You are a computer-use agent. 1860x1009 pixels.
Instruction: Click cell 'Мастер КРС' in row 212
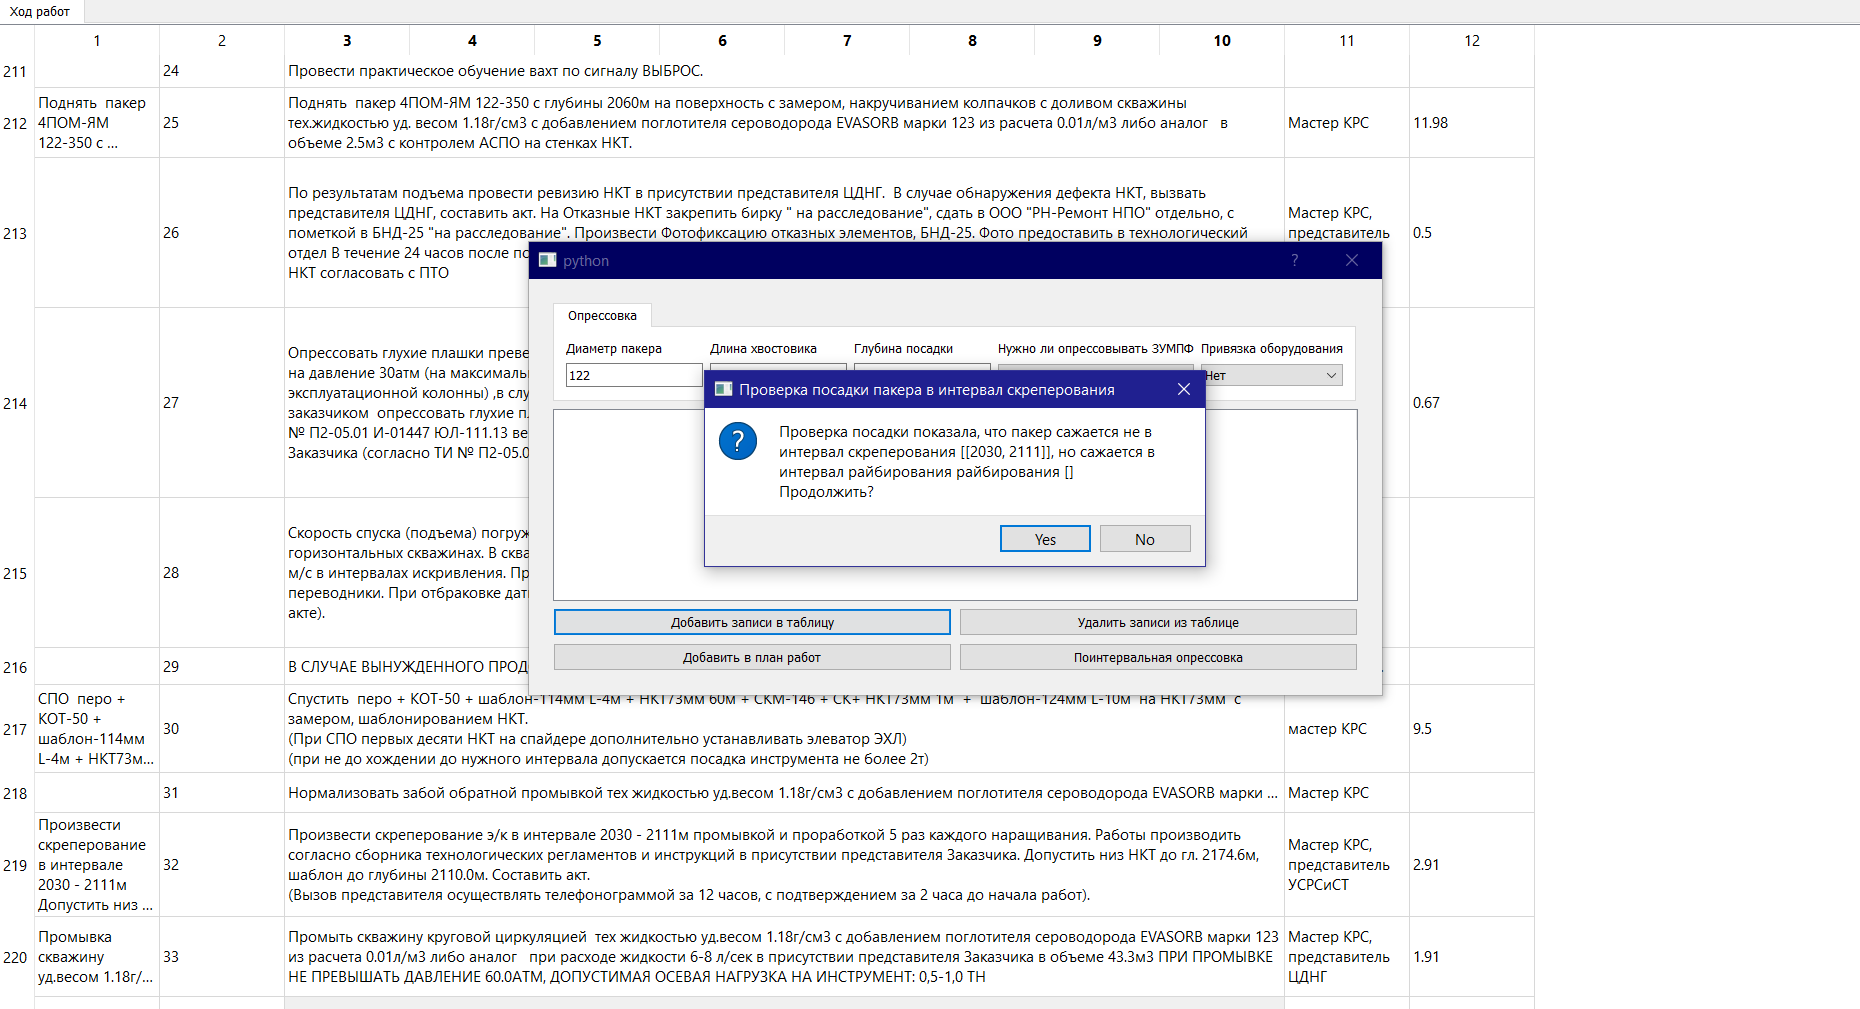(1347, 123)
